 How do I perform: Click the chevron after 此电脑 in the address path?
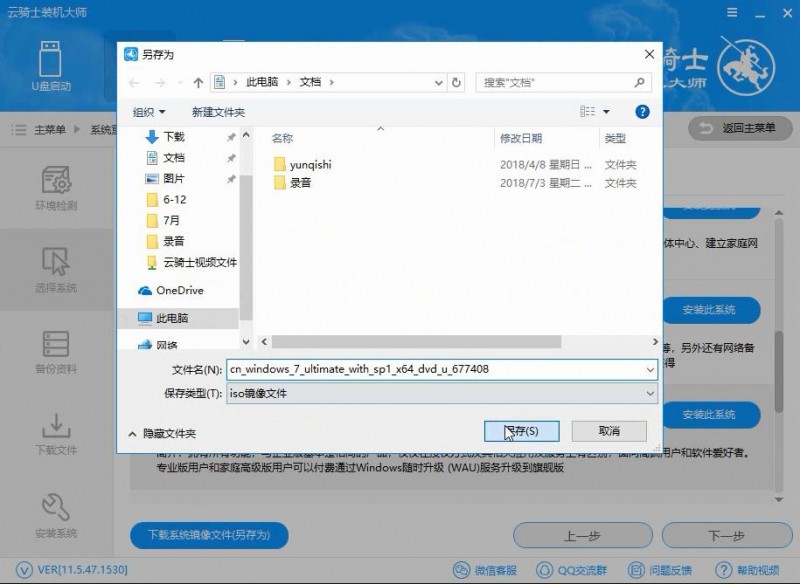288,82
